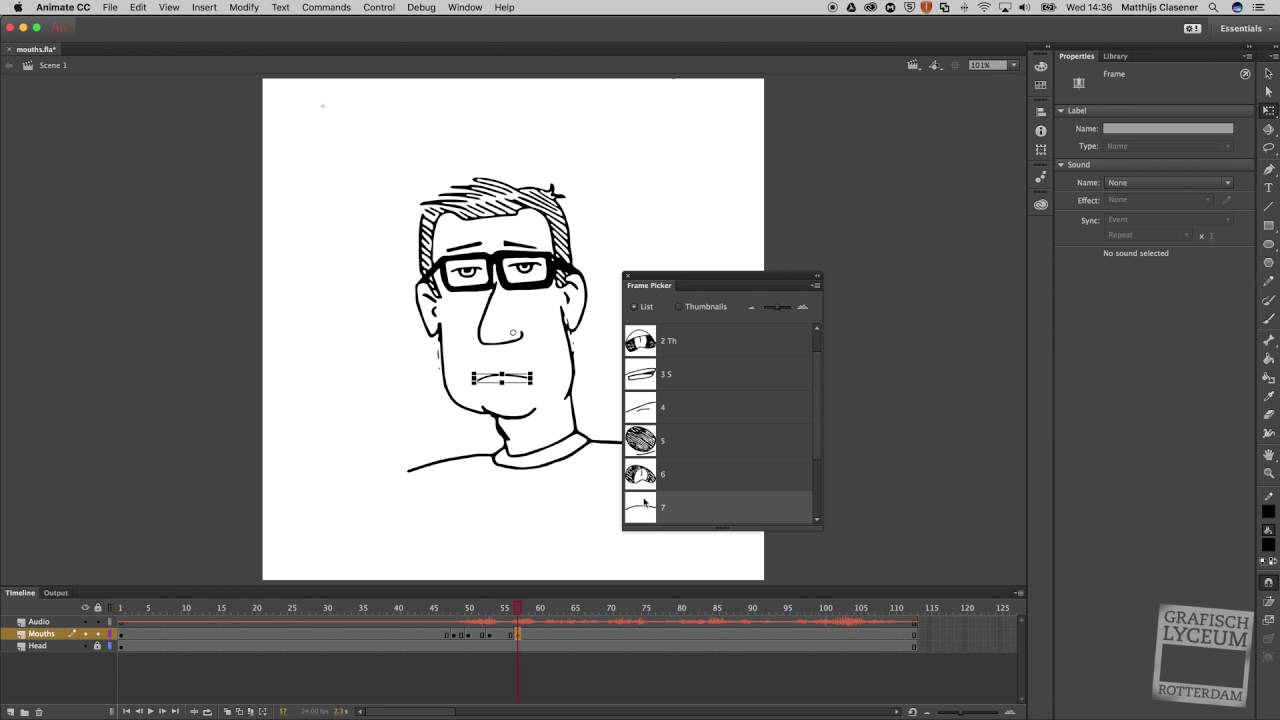Click the New Layer icon in timeline
1280x720 pixels.
[11, 712]
